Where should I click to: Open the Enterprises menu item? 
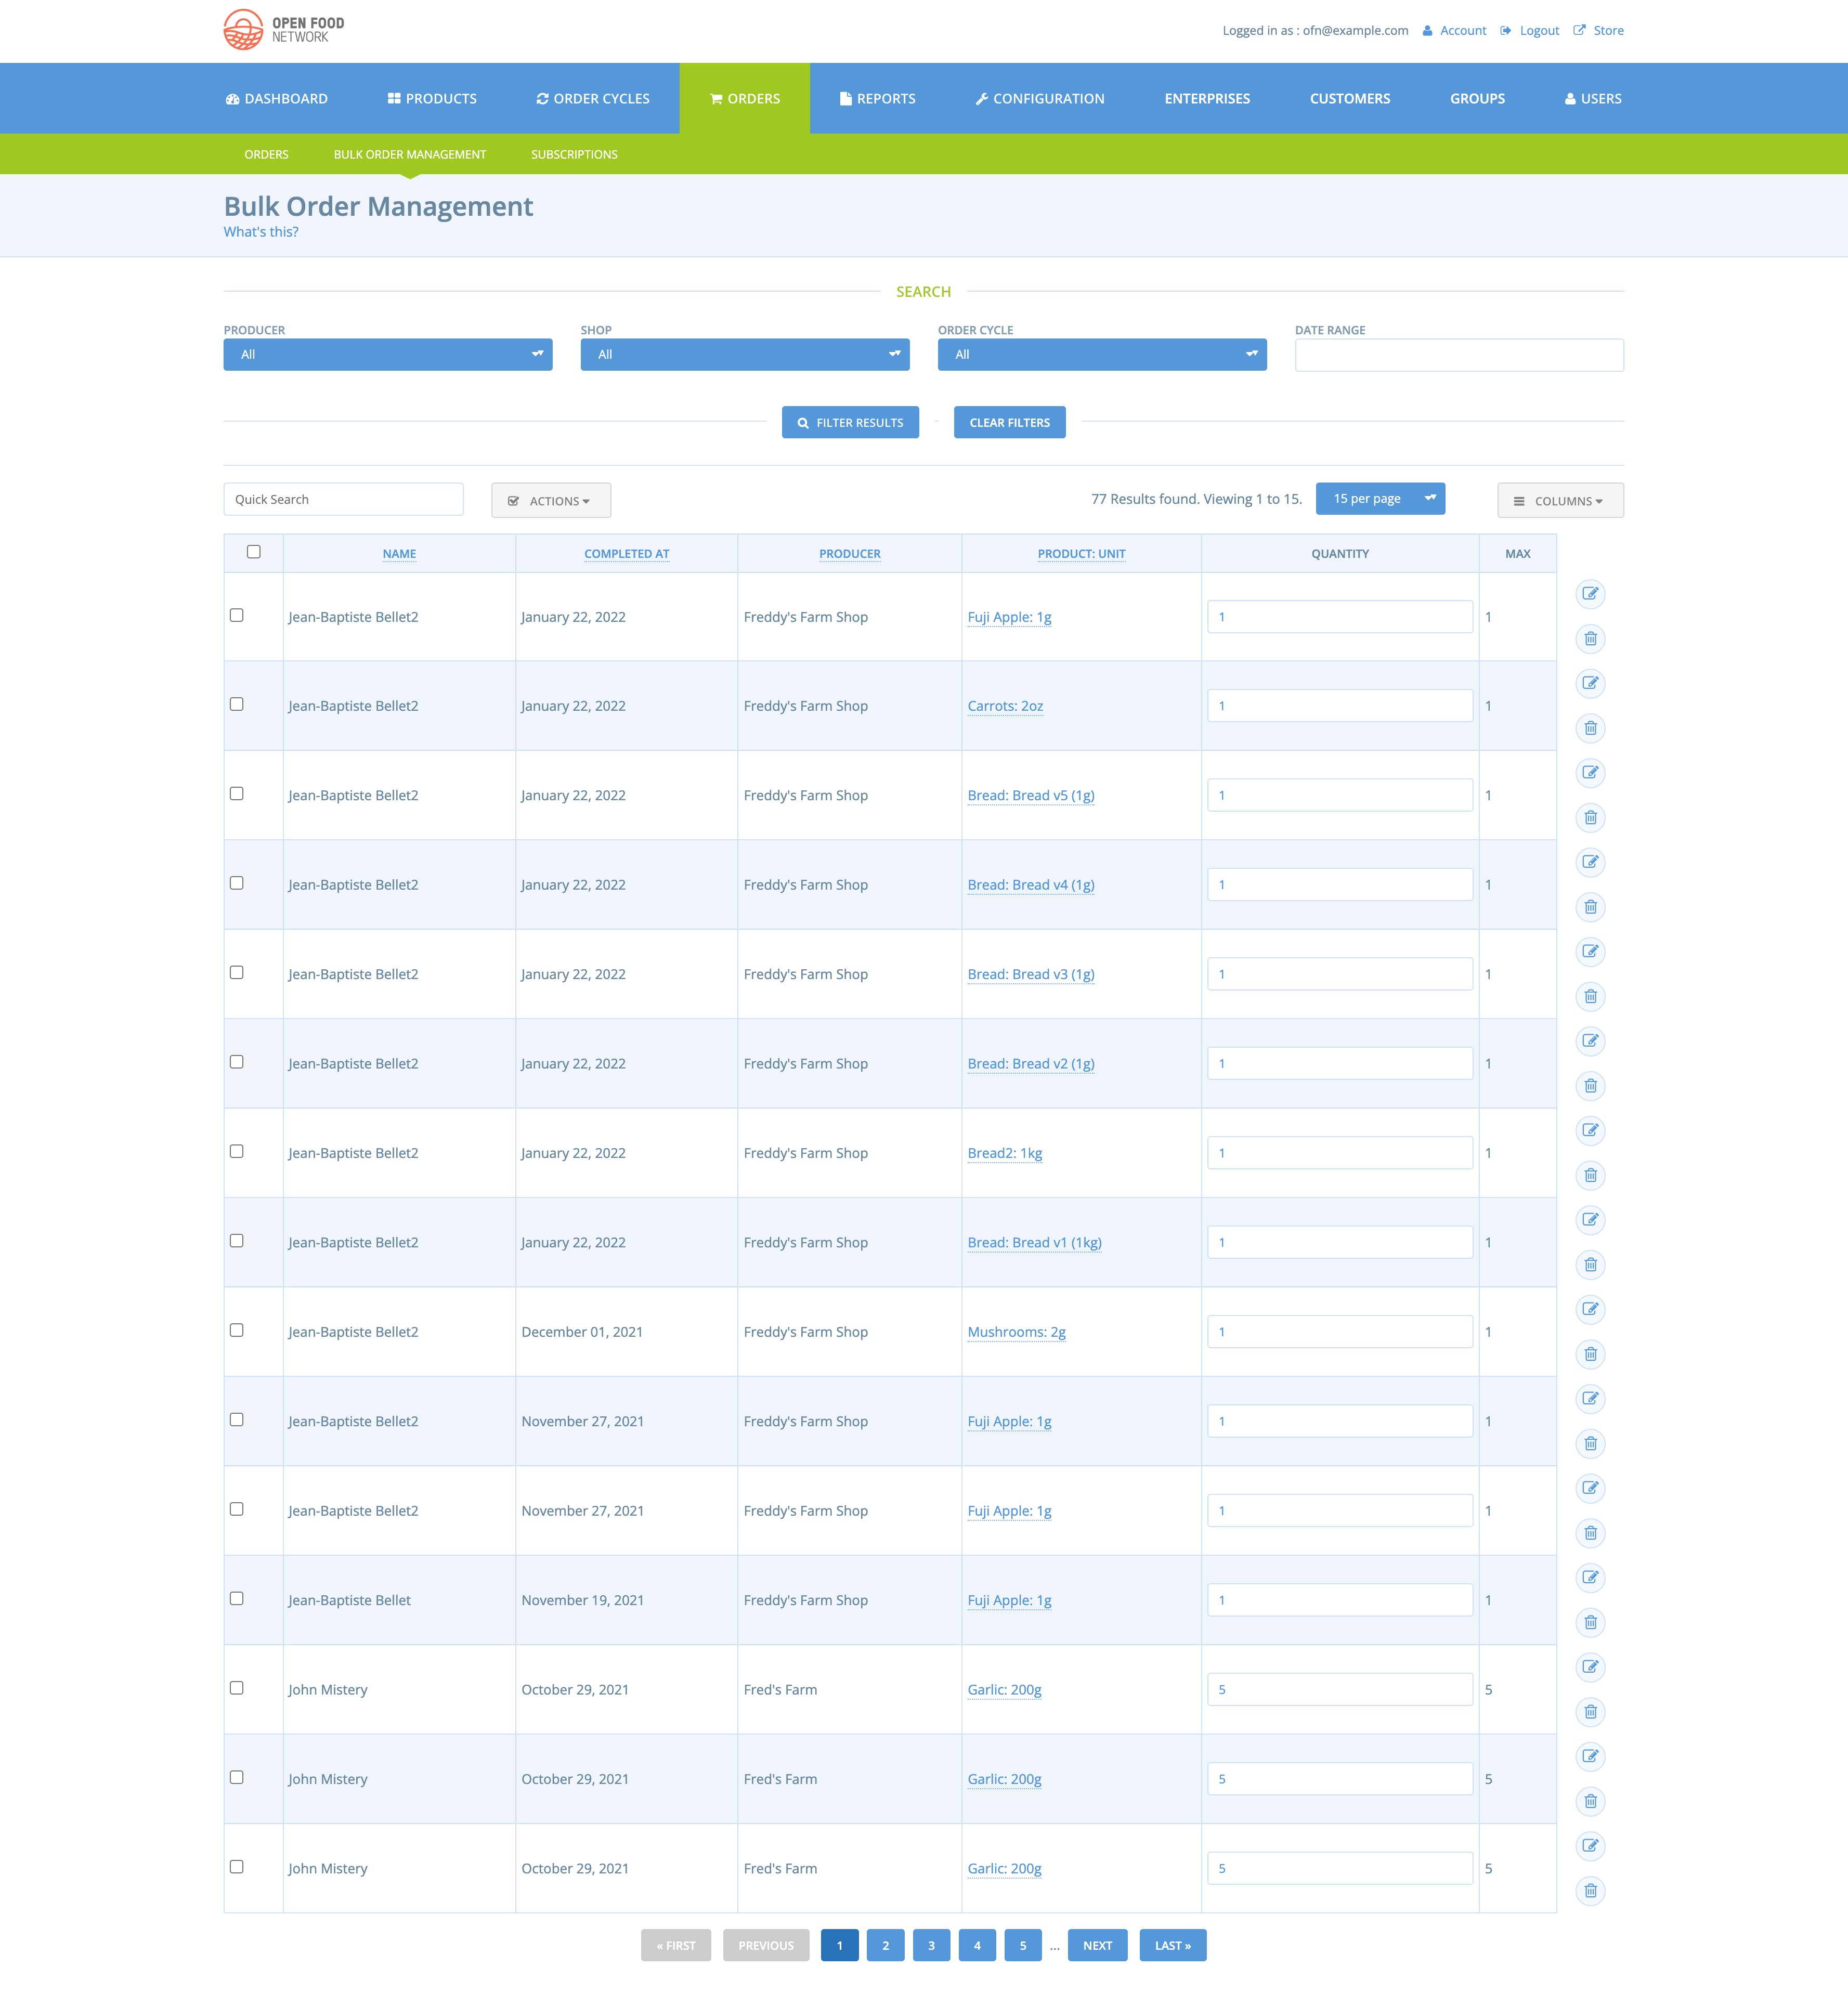tap(1206, 98)
